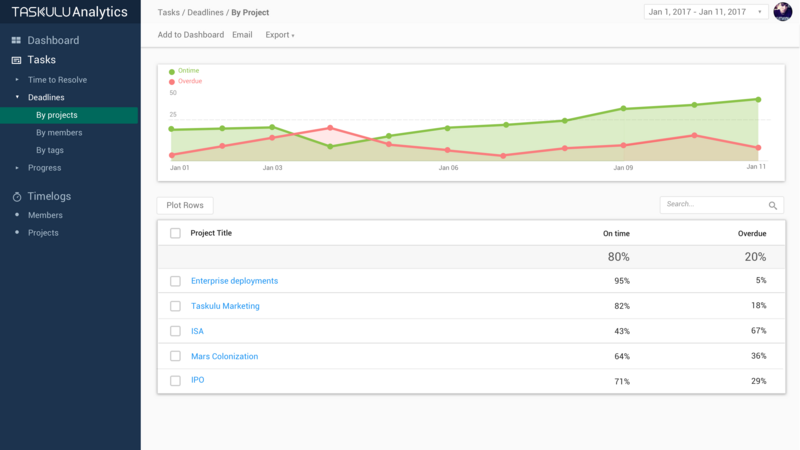The width and height of the screenshot is (800, 450).
Task: Open Projects under Timelogs
Action: [43, 233]
